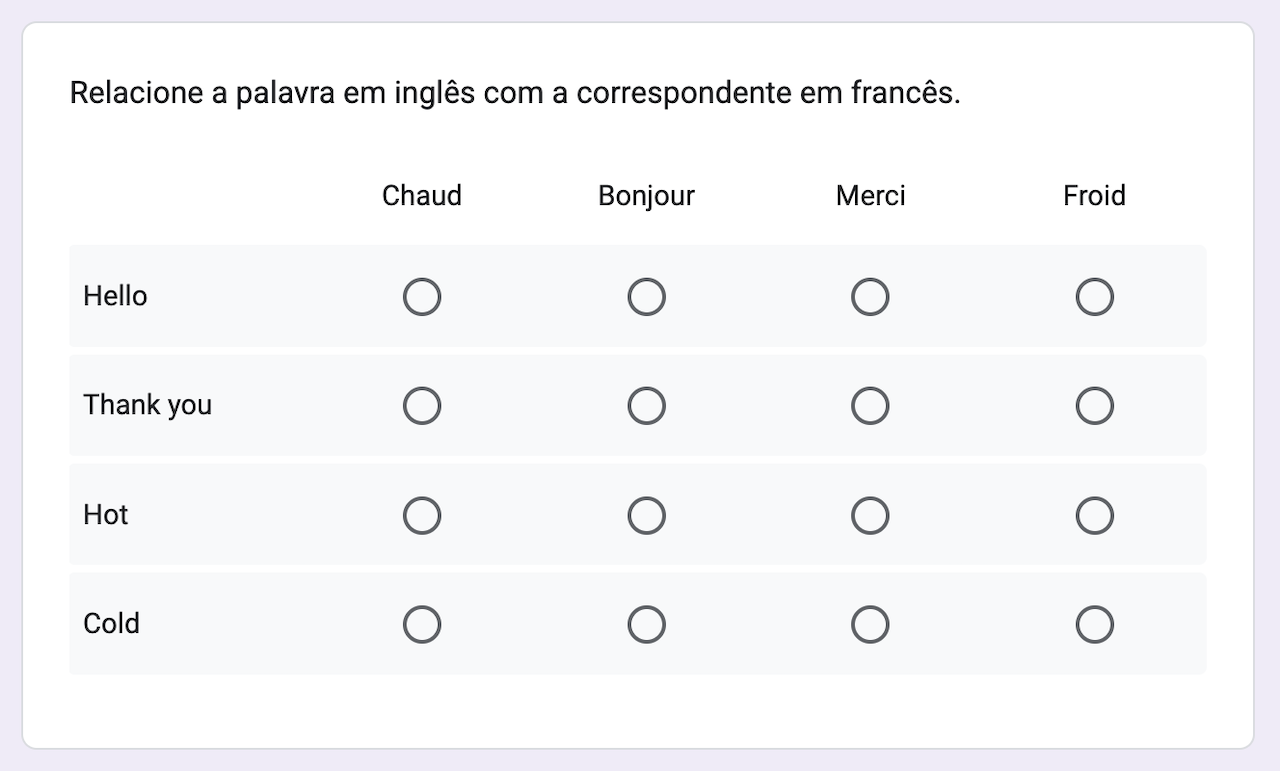
Task: Select Merci for the Hello row
Action: pyautogui.click(x=870, y=297)
